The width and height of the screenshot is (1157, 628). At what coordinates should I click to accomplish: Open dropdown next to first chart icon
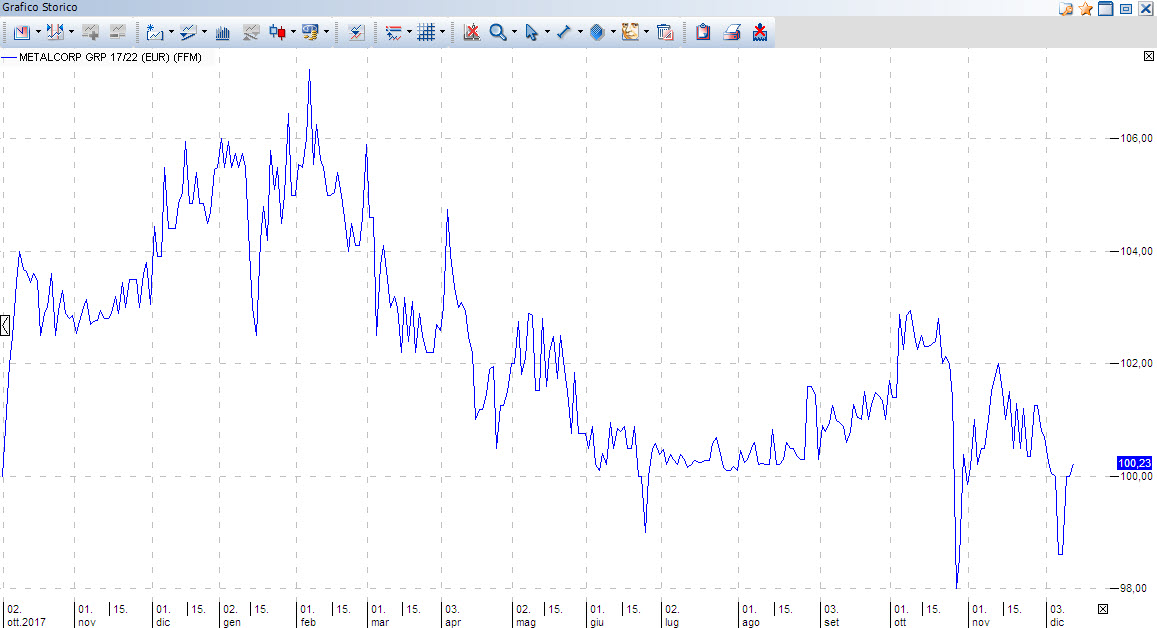(38, 32)
